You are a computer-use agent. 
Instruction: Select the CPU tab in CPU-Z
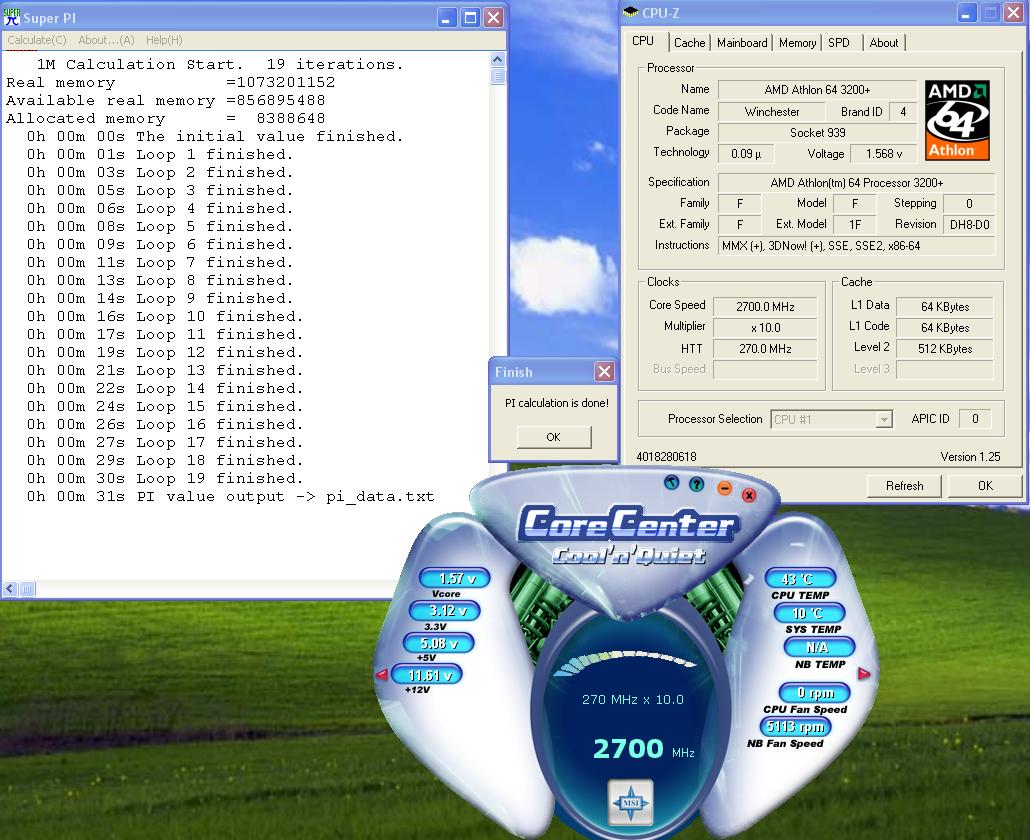(x=642, y=41)
